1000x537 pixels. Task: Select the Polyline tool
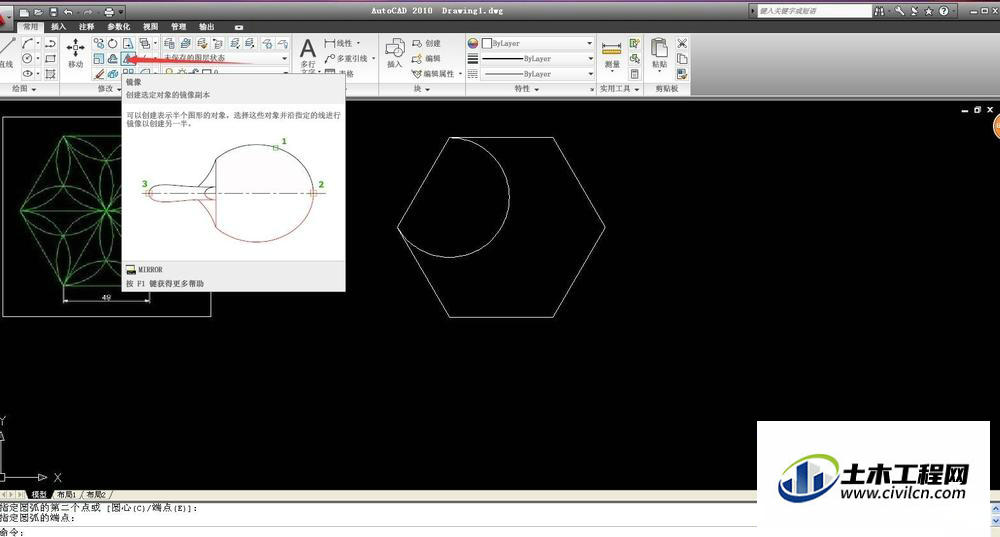tap(50, 43)
